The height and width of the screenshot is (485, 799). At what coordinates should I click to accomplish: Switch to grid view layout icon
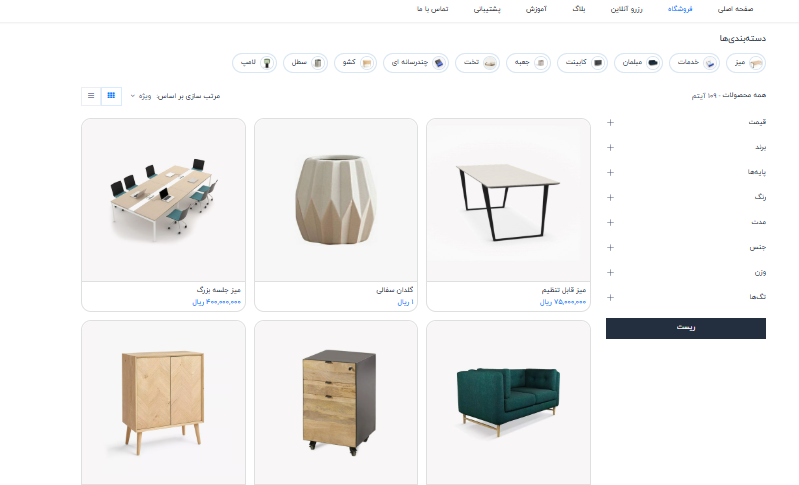[x=111, y=96]
